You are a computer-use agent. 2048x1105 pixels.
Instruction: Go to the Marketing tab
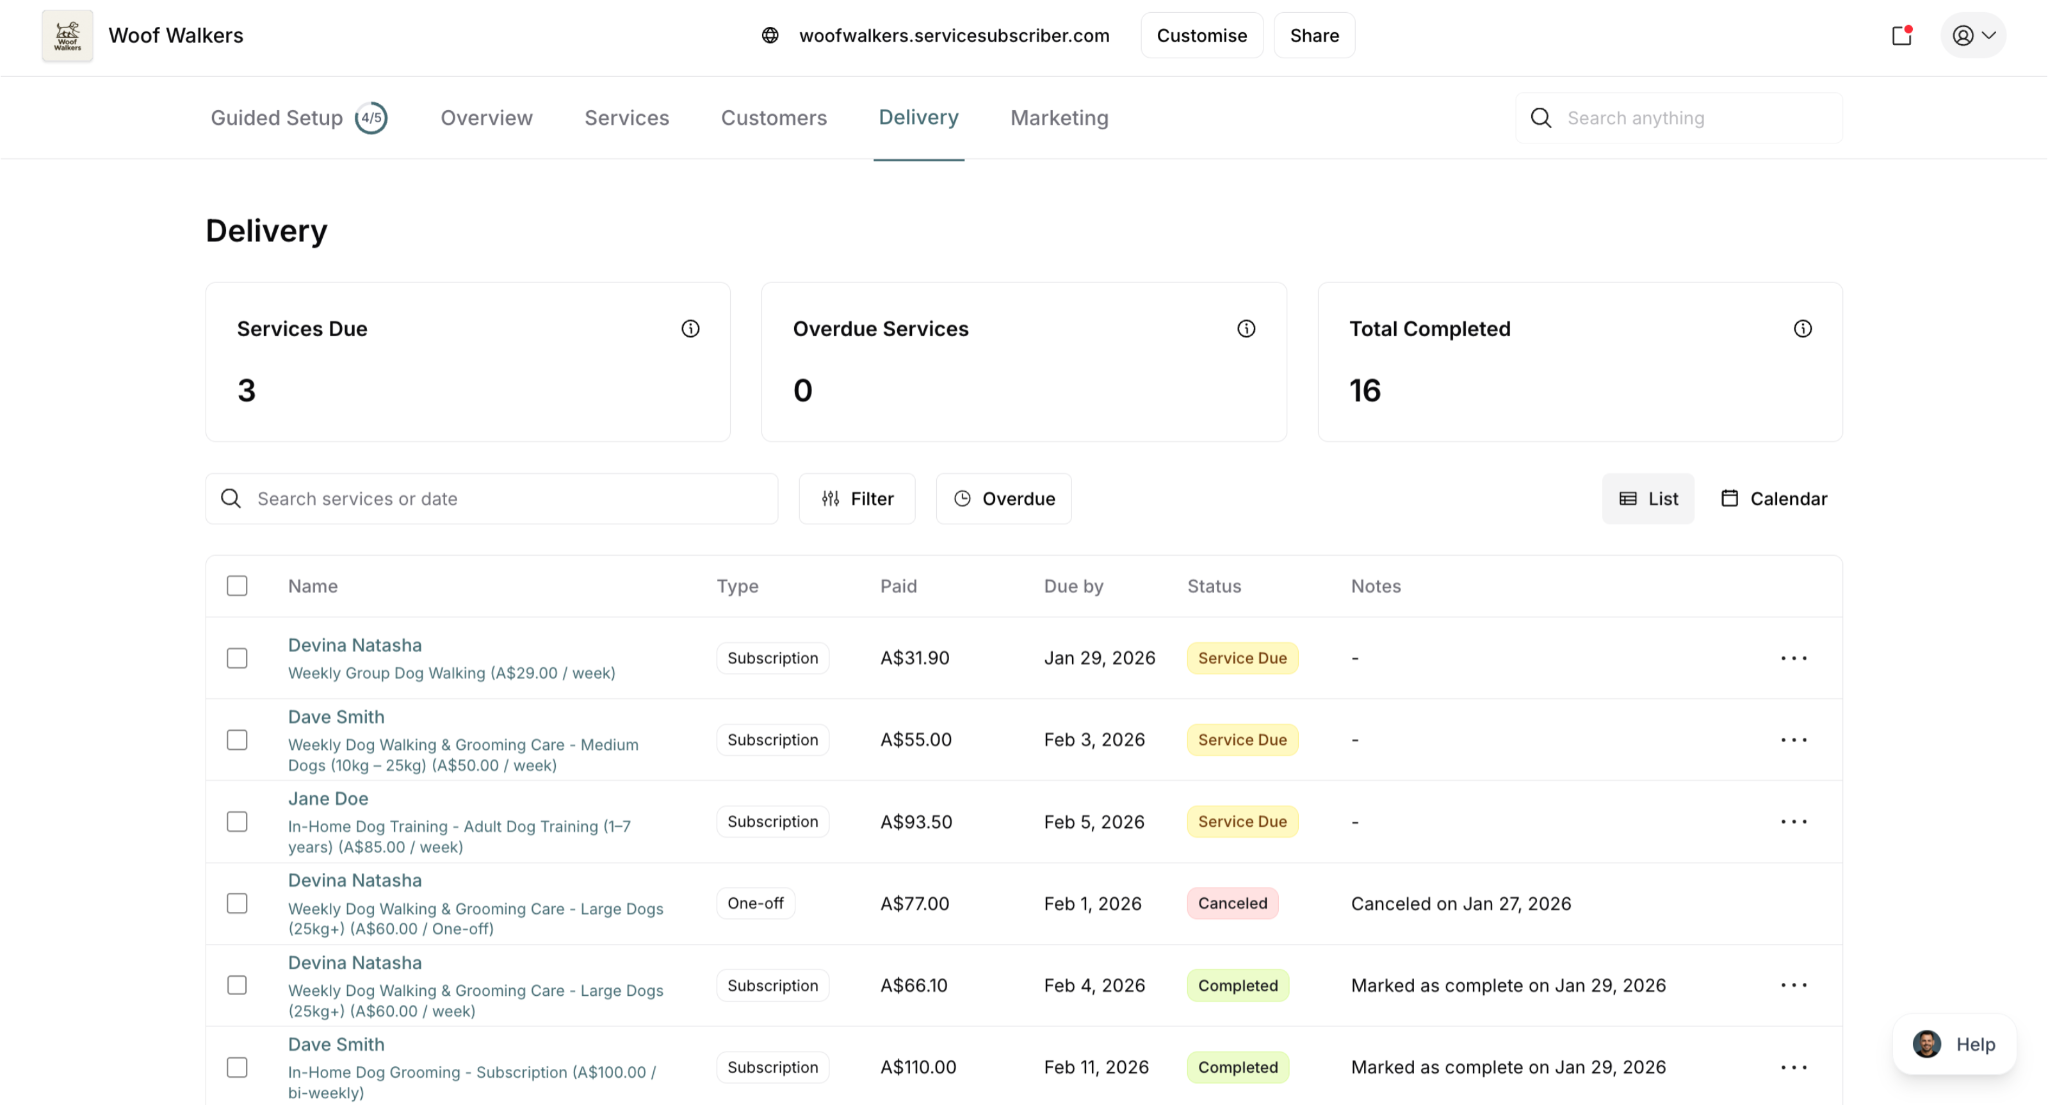pyautogui.click(x=1059, y=118)
